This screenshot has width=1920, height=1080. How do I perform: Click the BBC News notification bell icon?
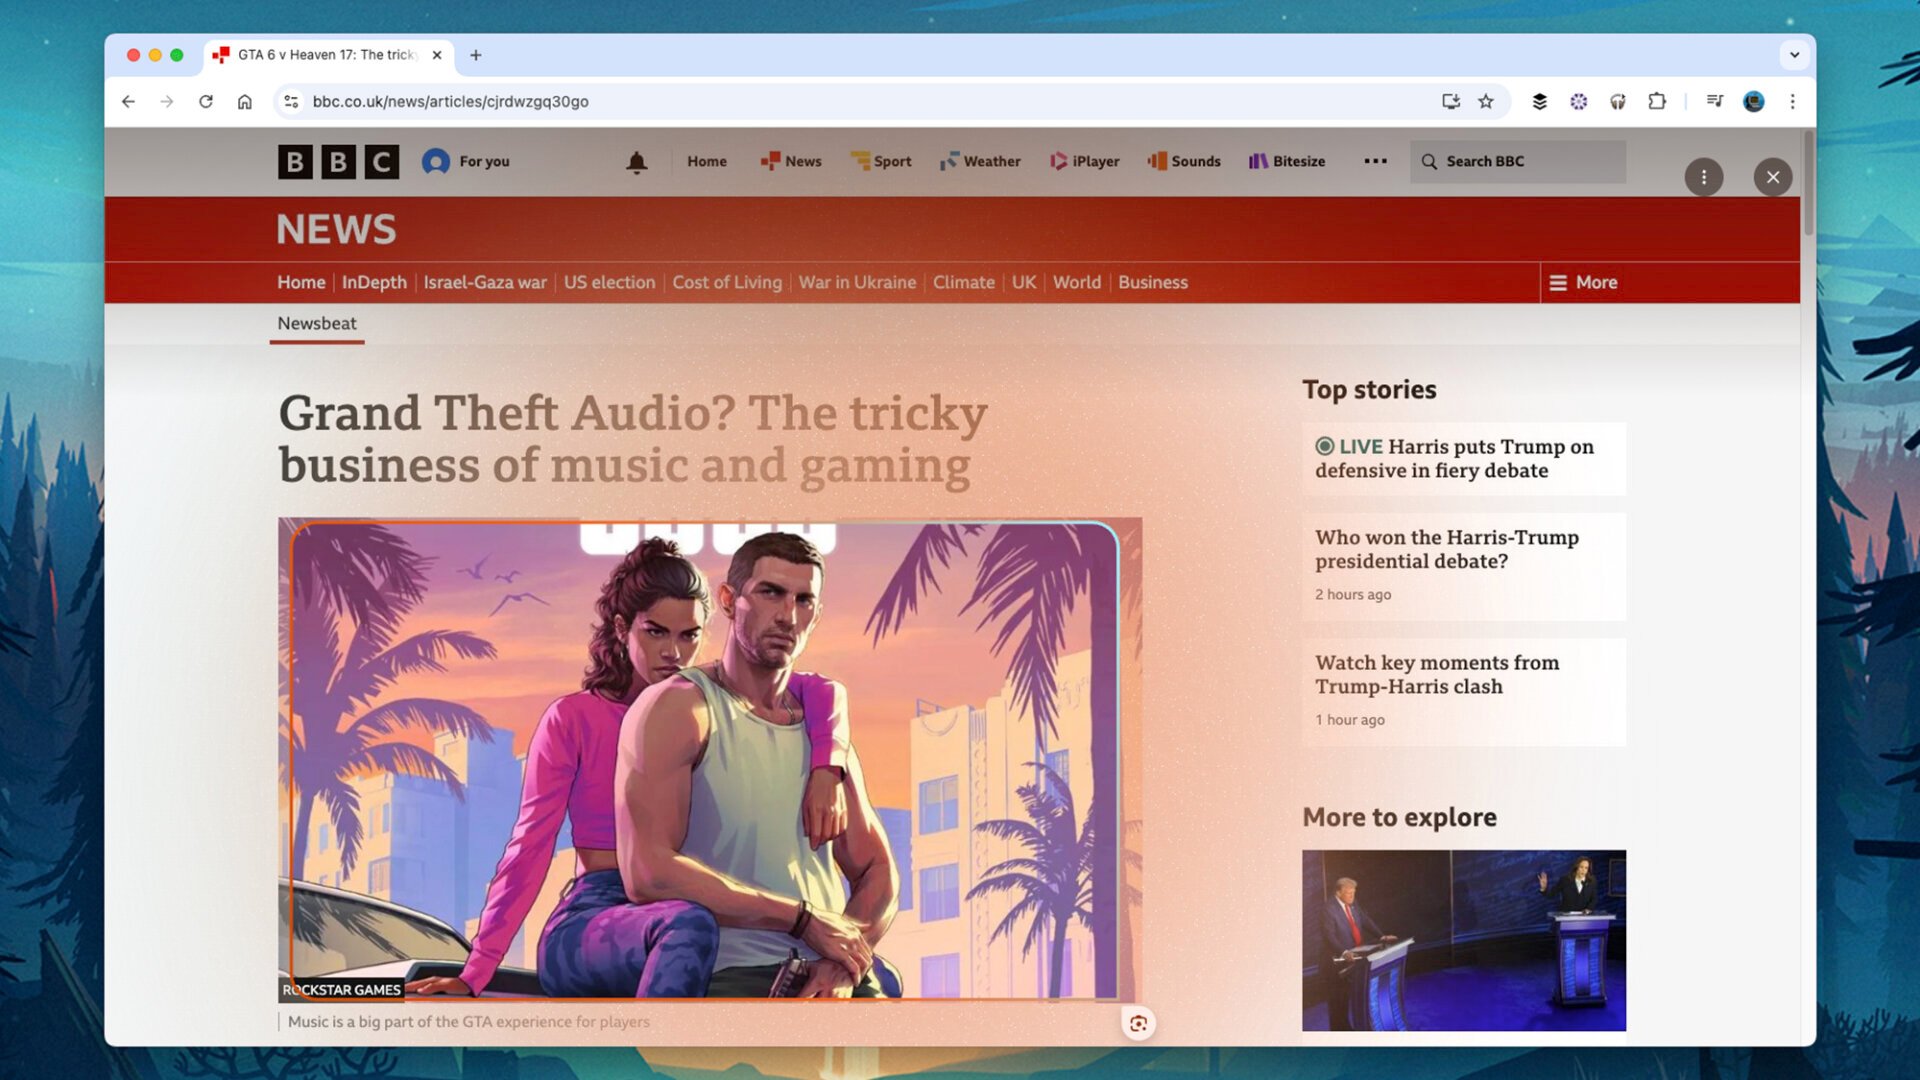pos(636,161)
